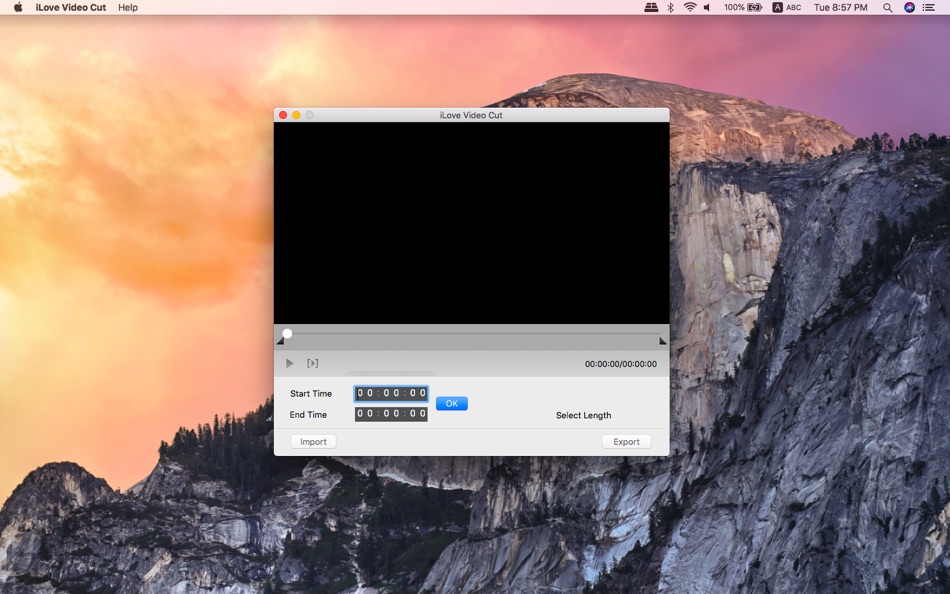Open the iLove Video Cut menu
The width and height of the screenshot is (950, 594).
pyautogui.click(x=71, y=7)
